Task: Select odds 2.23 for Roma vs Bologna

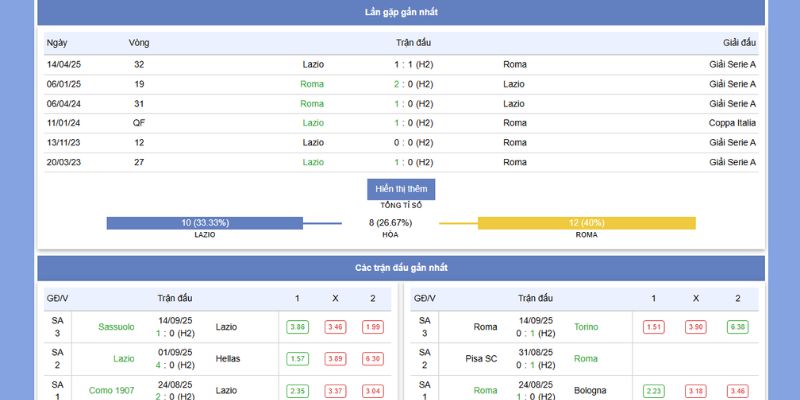Action: pyautogui.click(x=655, y=391)
